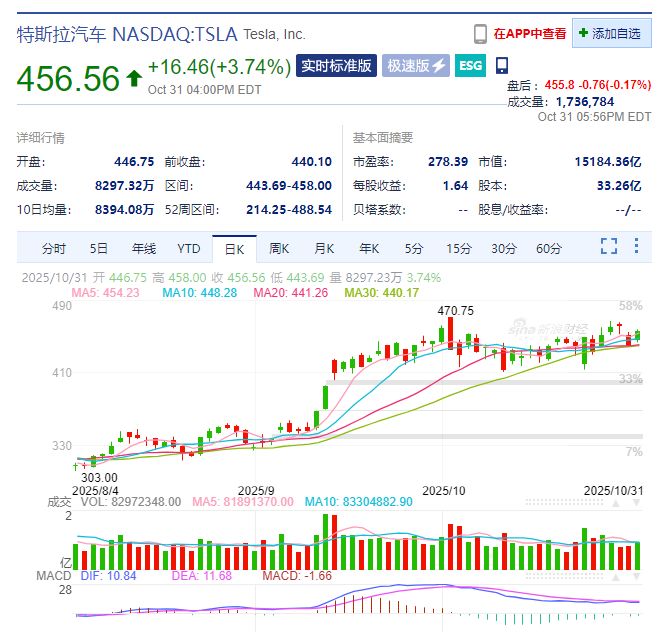The width and height of the screenshot is (667, 632).
Task: Open the 60分 chart tab
Action: [549, 248]
